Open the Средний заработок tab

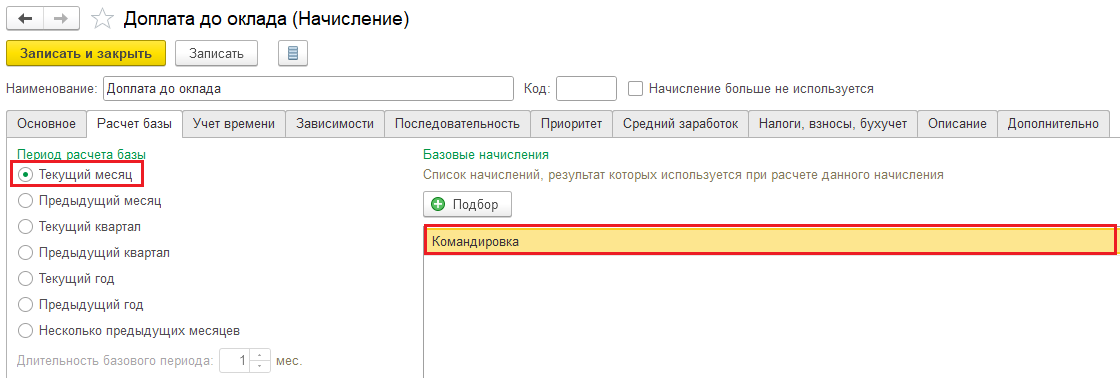coord(680,124)
